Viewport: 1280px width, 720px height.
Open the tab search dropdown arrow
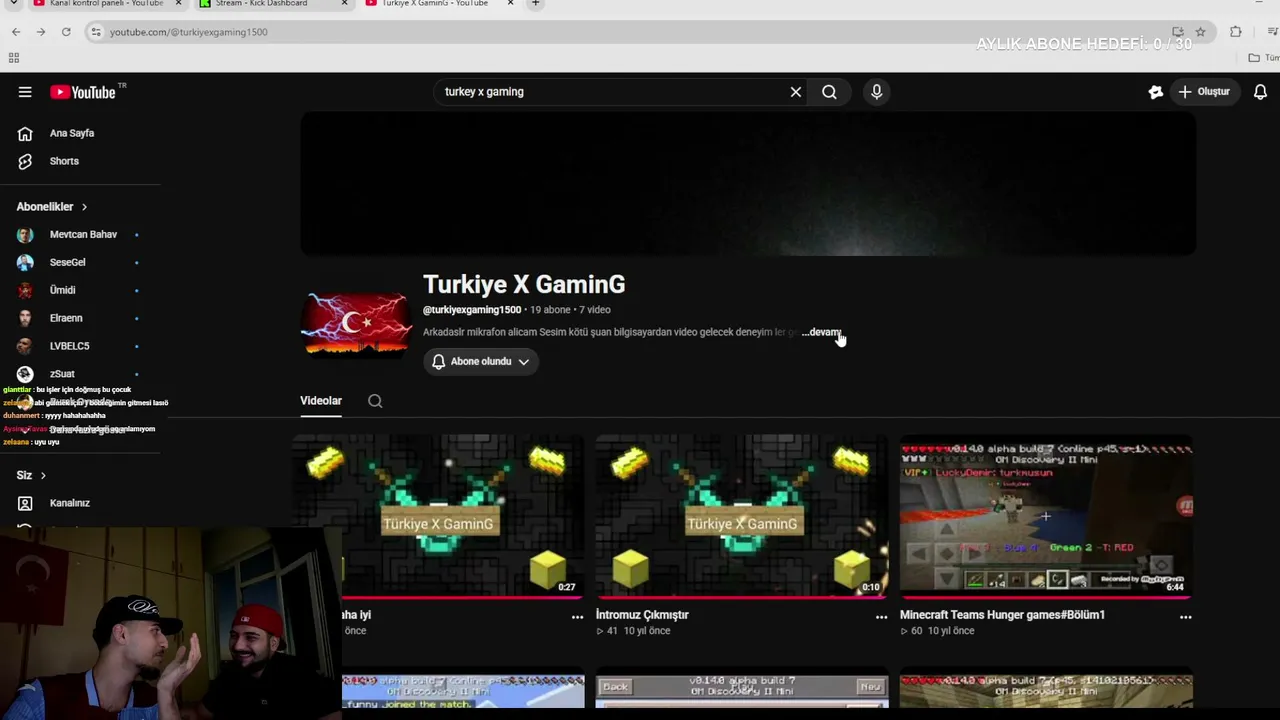click(x=13, y=4)
